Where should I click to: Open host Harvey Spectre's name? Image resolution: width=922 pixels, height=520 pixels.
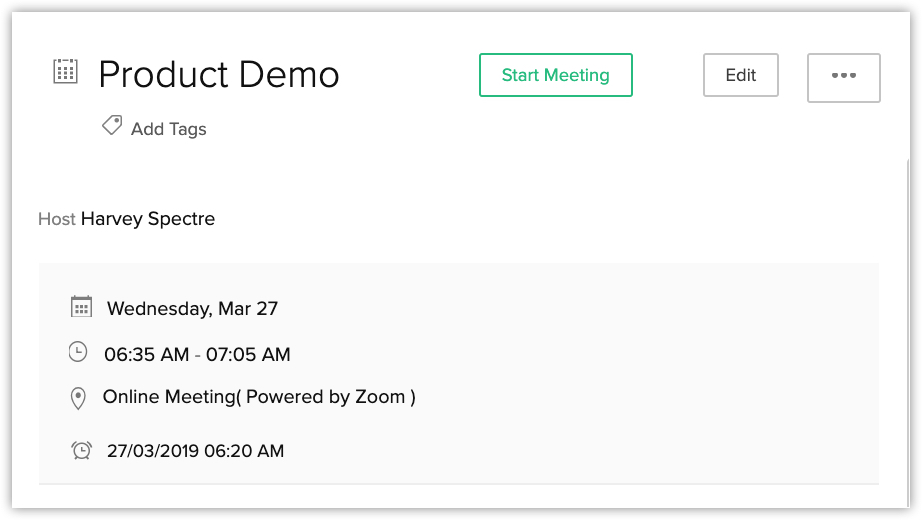click(148, 218)
